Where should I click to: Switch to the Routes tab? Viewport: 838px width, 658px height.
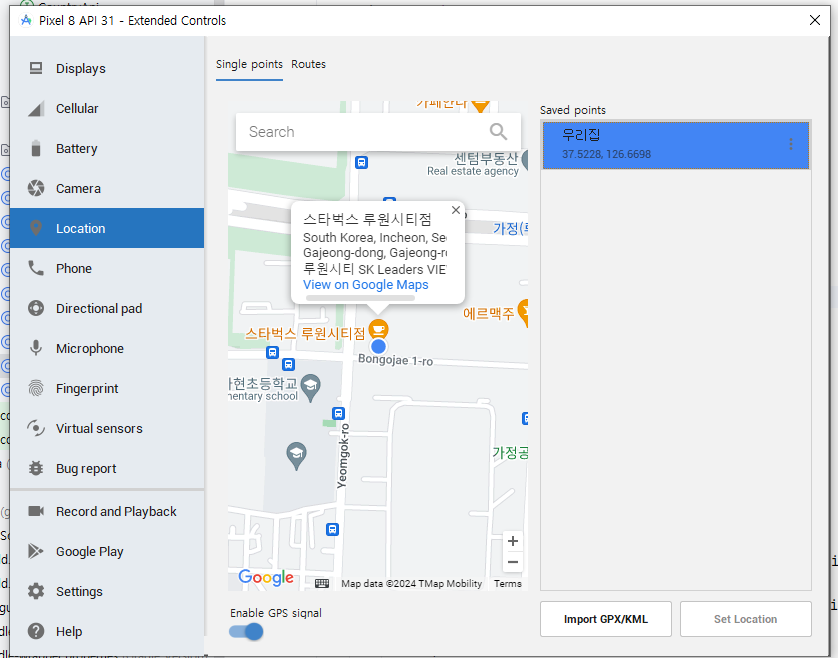tap(308, 64)
